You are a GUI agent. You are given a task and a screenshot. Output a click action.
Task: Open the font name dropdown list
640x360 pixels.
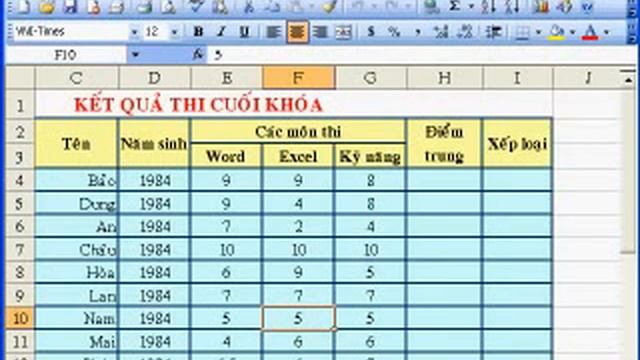pos(134,31)
